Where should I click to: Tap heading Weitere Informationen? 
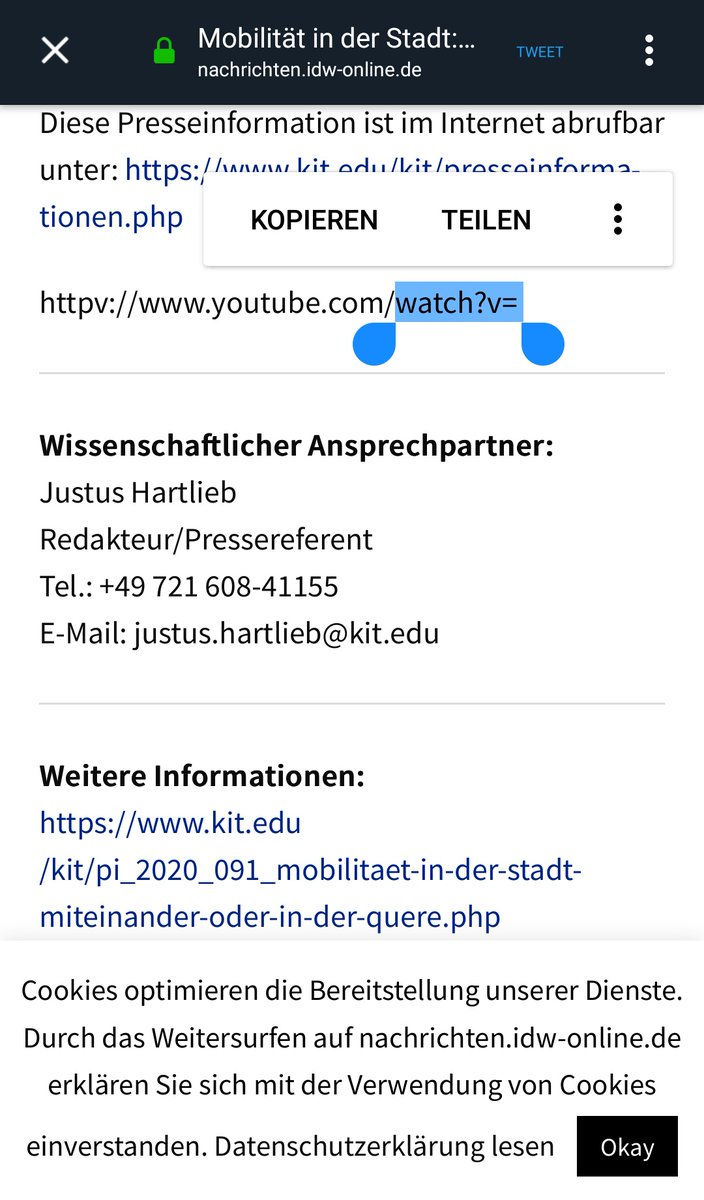(202, 775)
